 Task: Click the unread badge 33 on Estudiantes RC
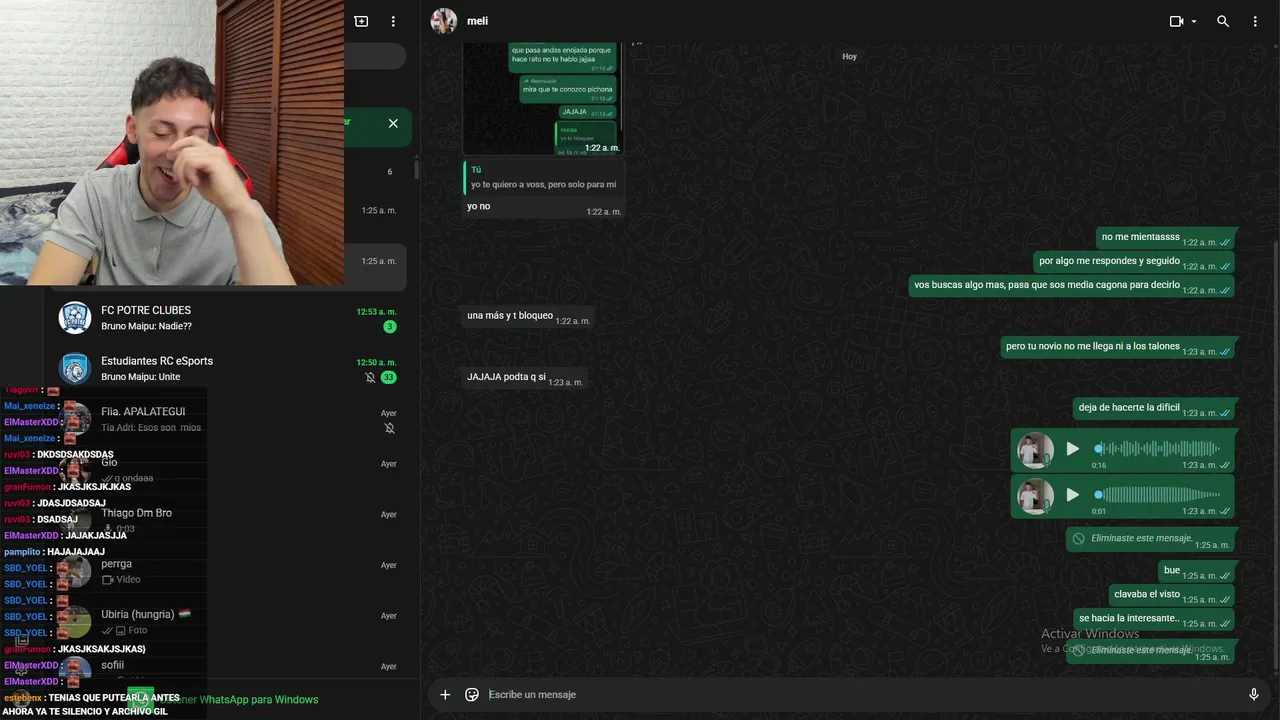[388, 377]
